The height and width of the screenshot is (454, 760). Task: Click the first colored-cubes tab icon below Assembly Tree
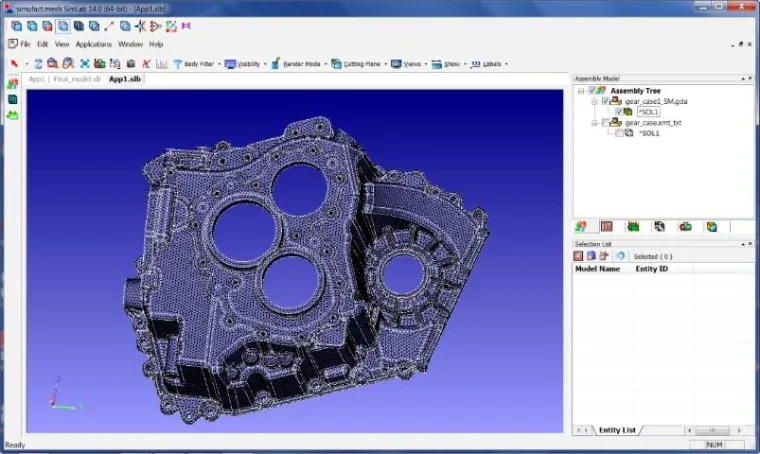click(x=581, y=227)
